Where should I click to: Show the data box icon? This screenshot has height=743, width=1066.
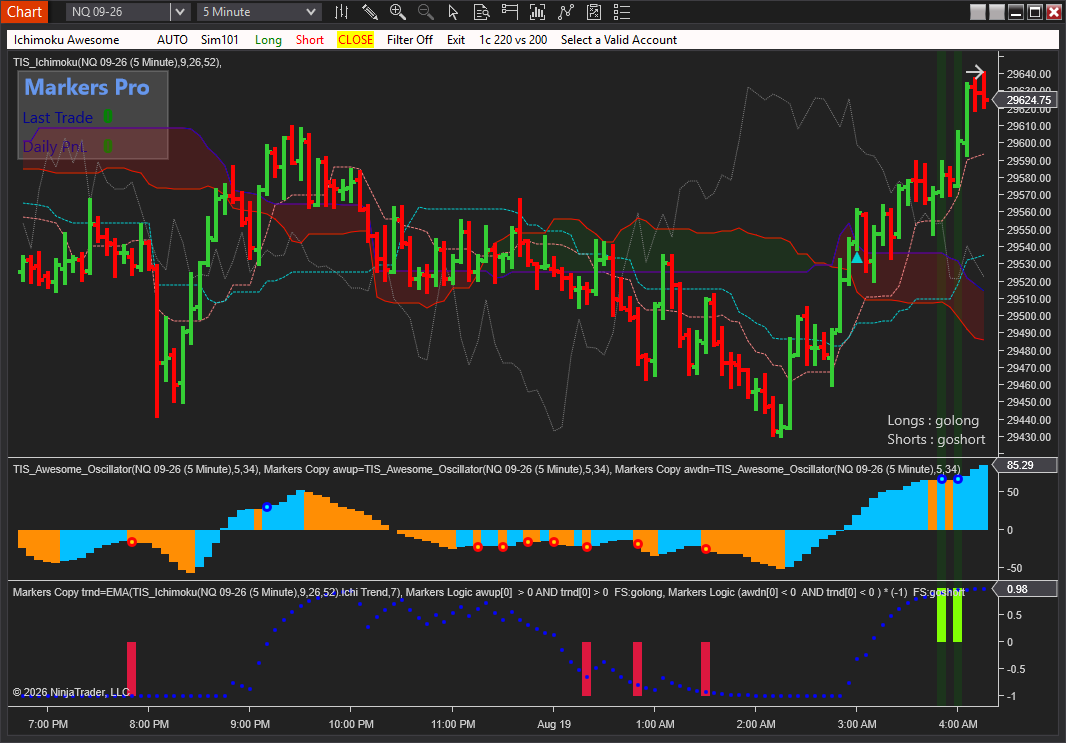pyautogui.click(x=481, y=12)
